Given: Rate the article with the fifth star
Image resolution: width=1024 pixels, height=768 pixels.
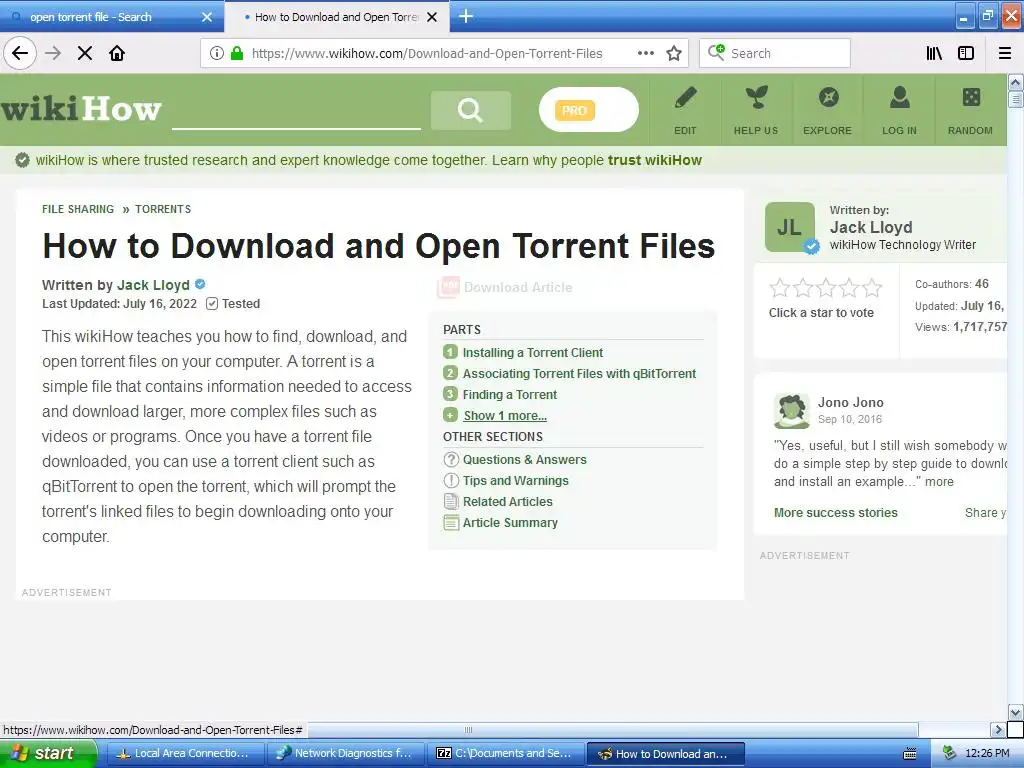Looking at the screenshot, I should click(872, 287).
